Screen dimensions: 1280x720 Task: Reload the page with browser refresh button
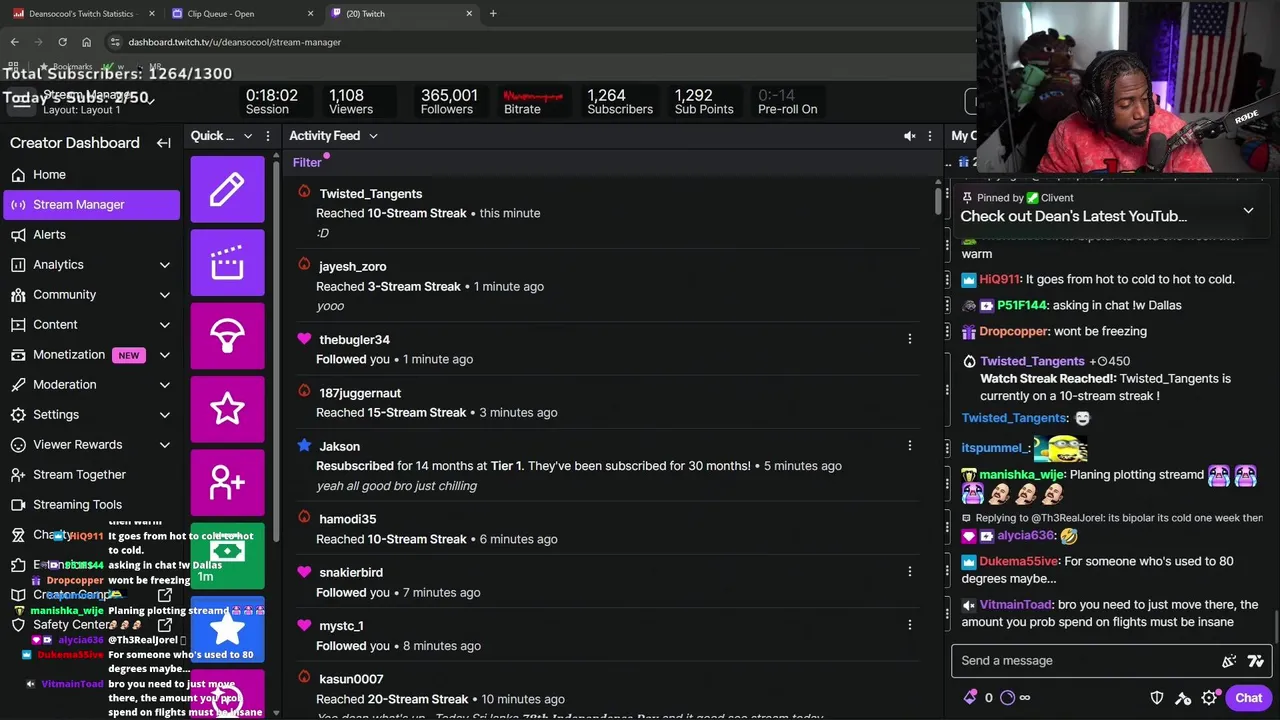point(62,42)
